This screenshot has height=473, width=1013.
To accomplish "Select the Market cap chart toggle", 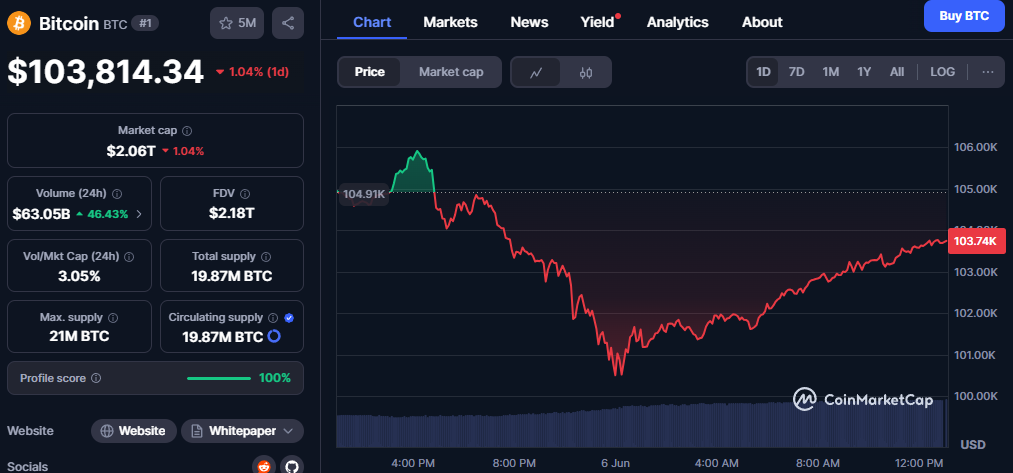I will 451,72.
